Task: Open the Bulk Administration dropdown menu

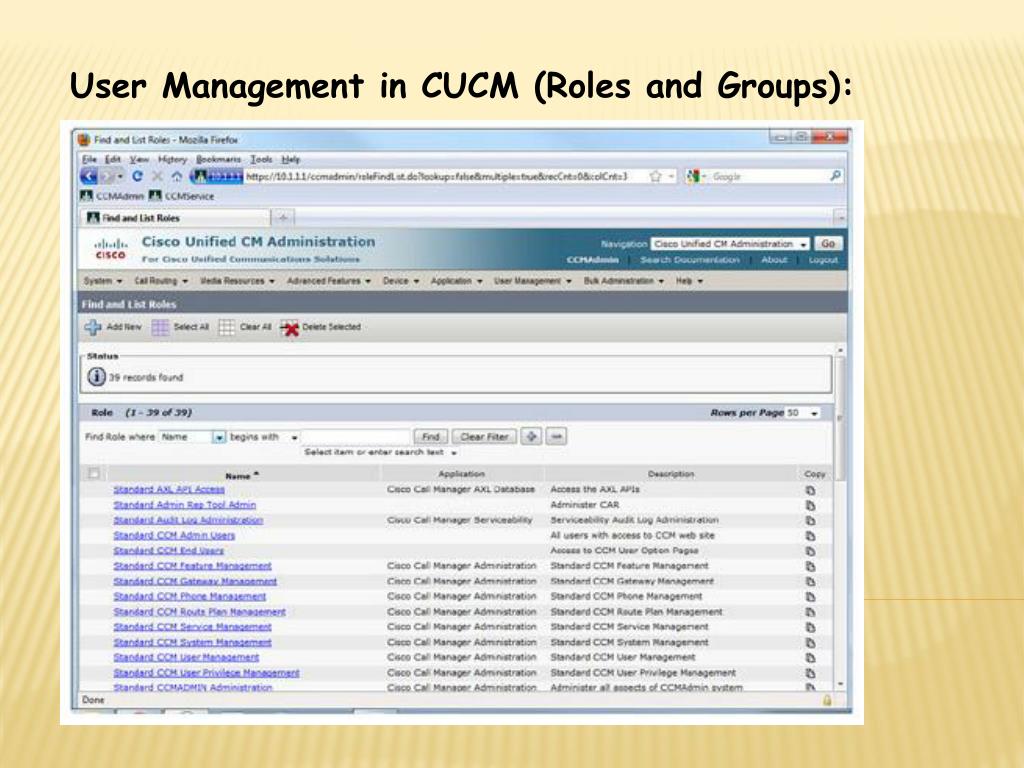Action: pos(624,281)
